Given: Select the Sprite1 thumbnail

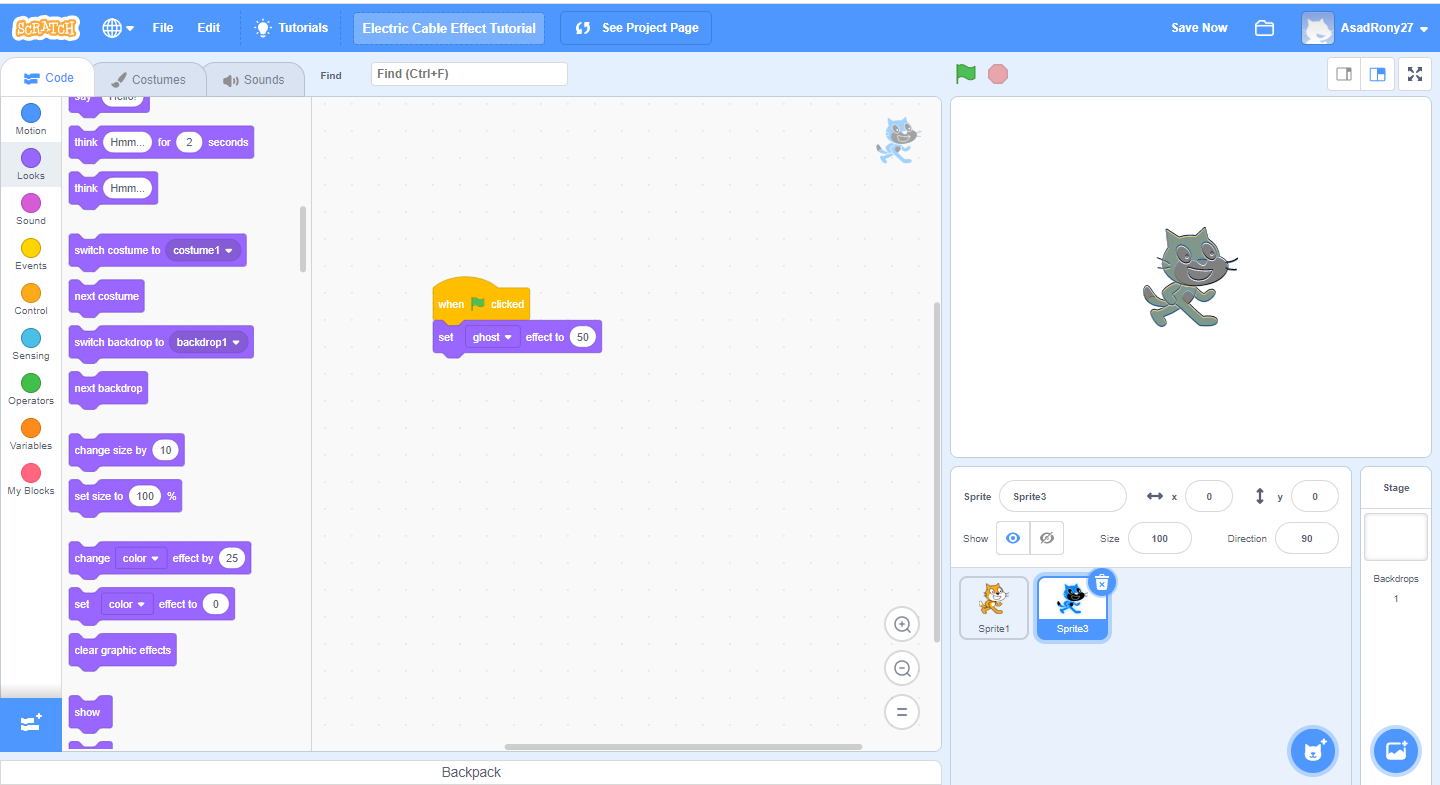Looking at the screenshot, I should coord(993,606).
